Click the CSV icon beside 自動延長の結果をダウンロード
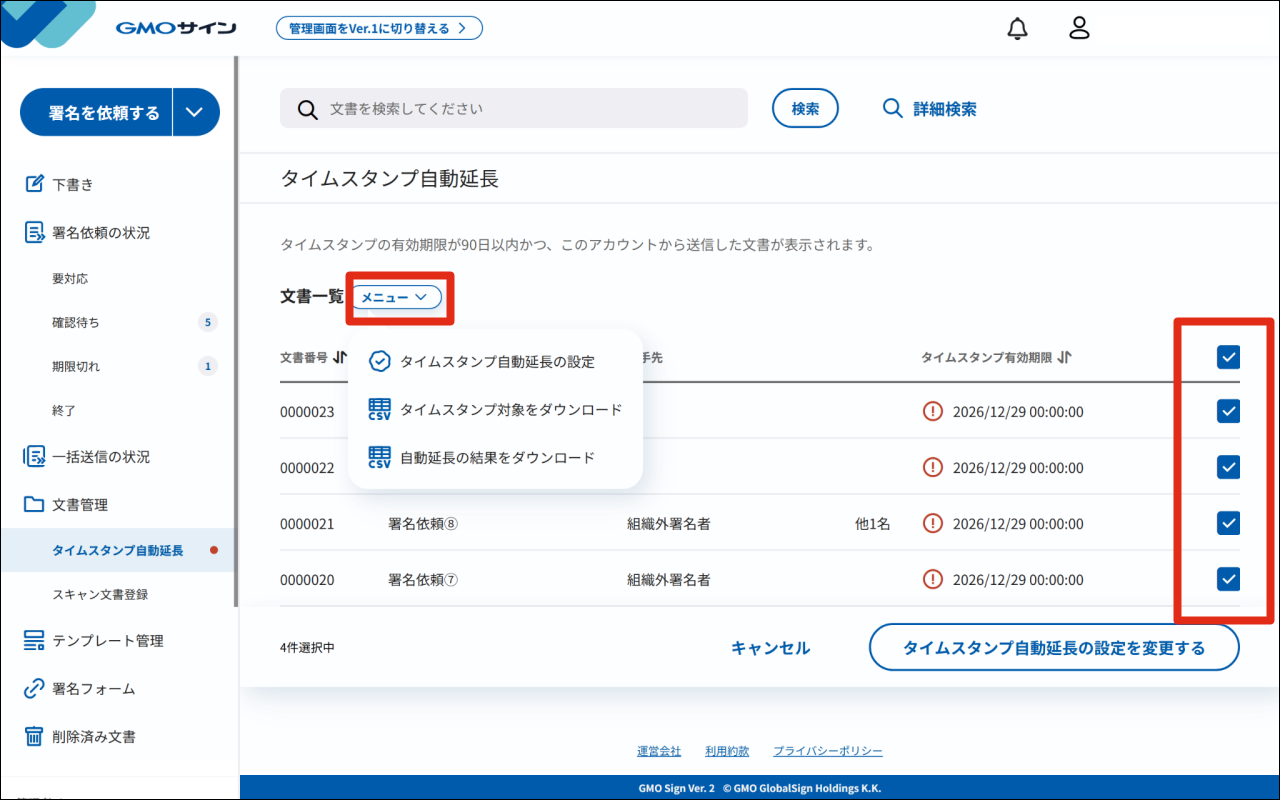Viewport: 1280px width, 800px height. click(x=380, y=457)
